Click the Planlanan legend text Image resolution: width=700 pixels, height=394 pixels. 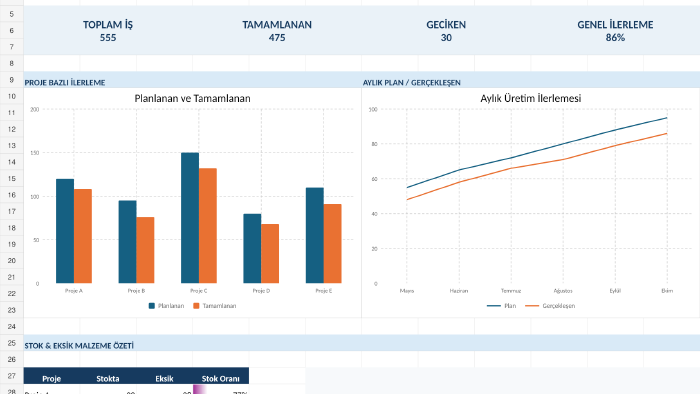point(171,306)
